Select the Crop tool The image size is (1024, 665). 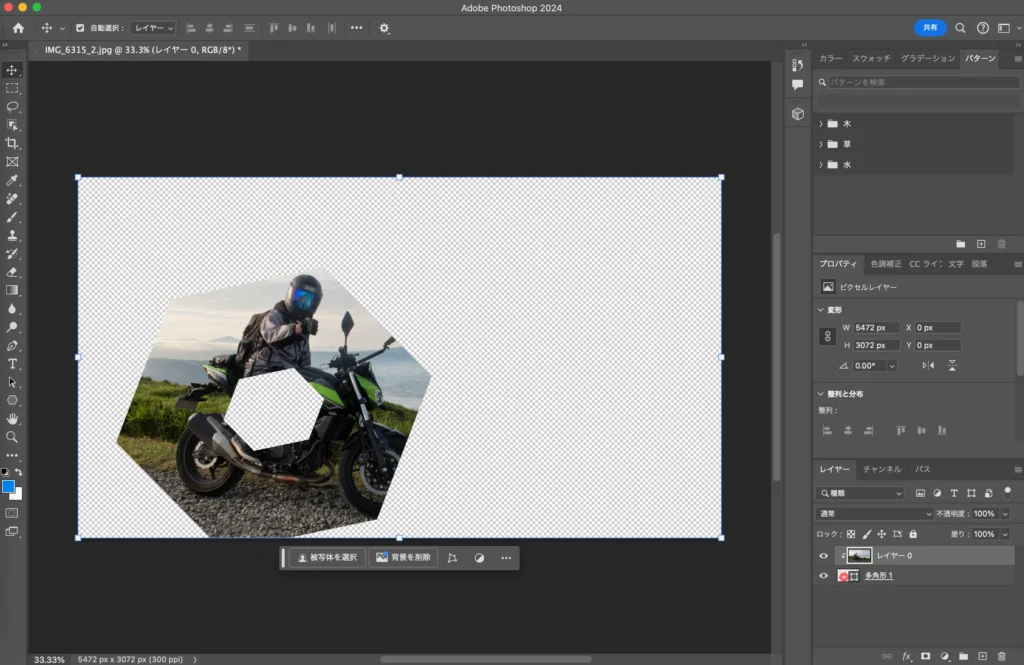coord(12,143)
